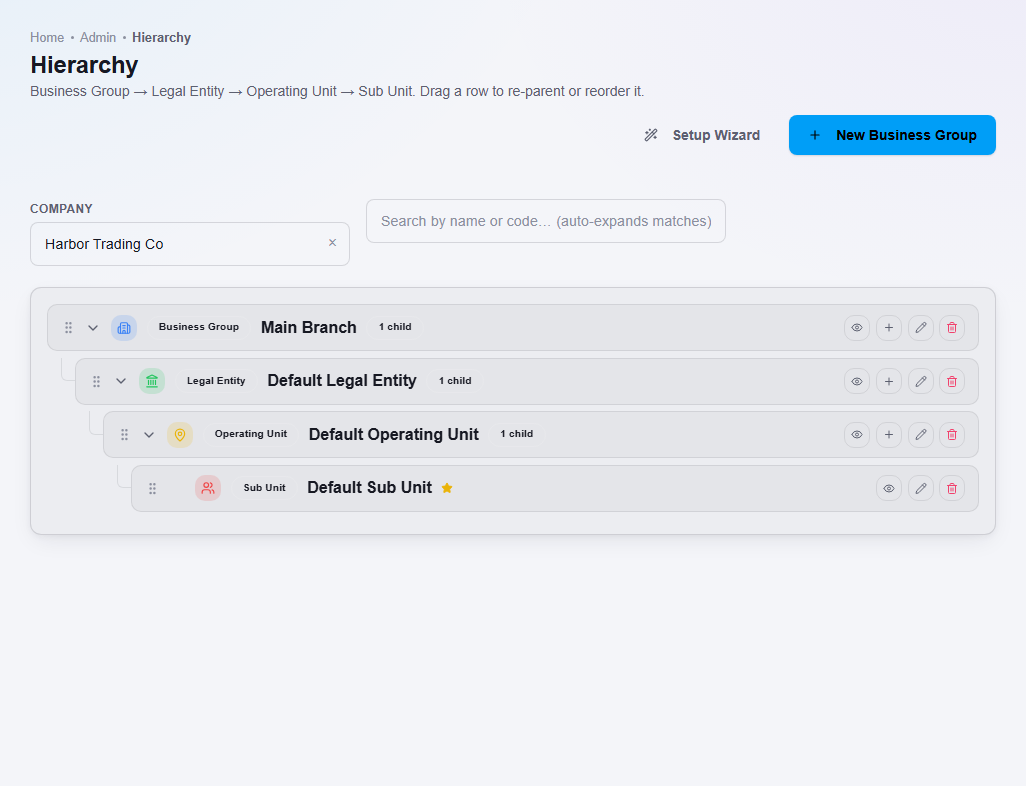This screenshot has height=786, width=1026.
Task: Click the plus icon in New Business Group
Action: coord(815,135)
